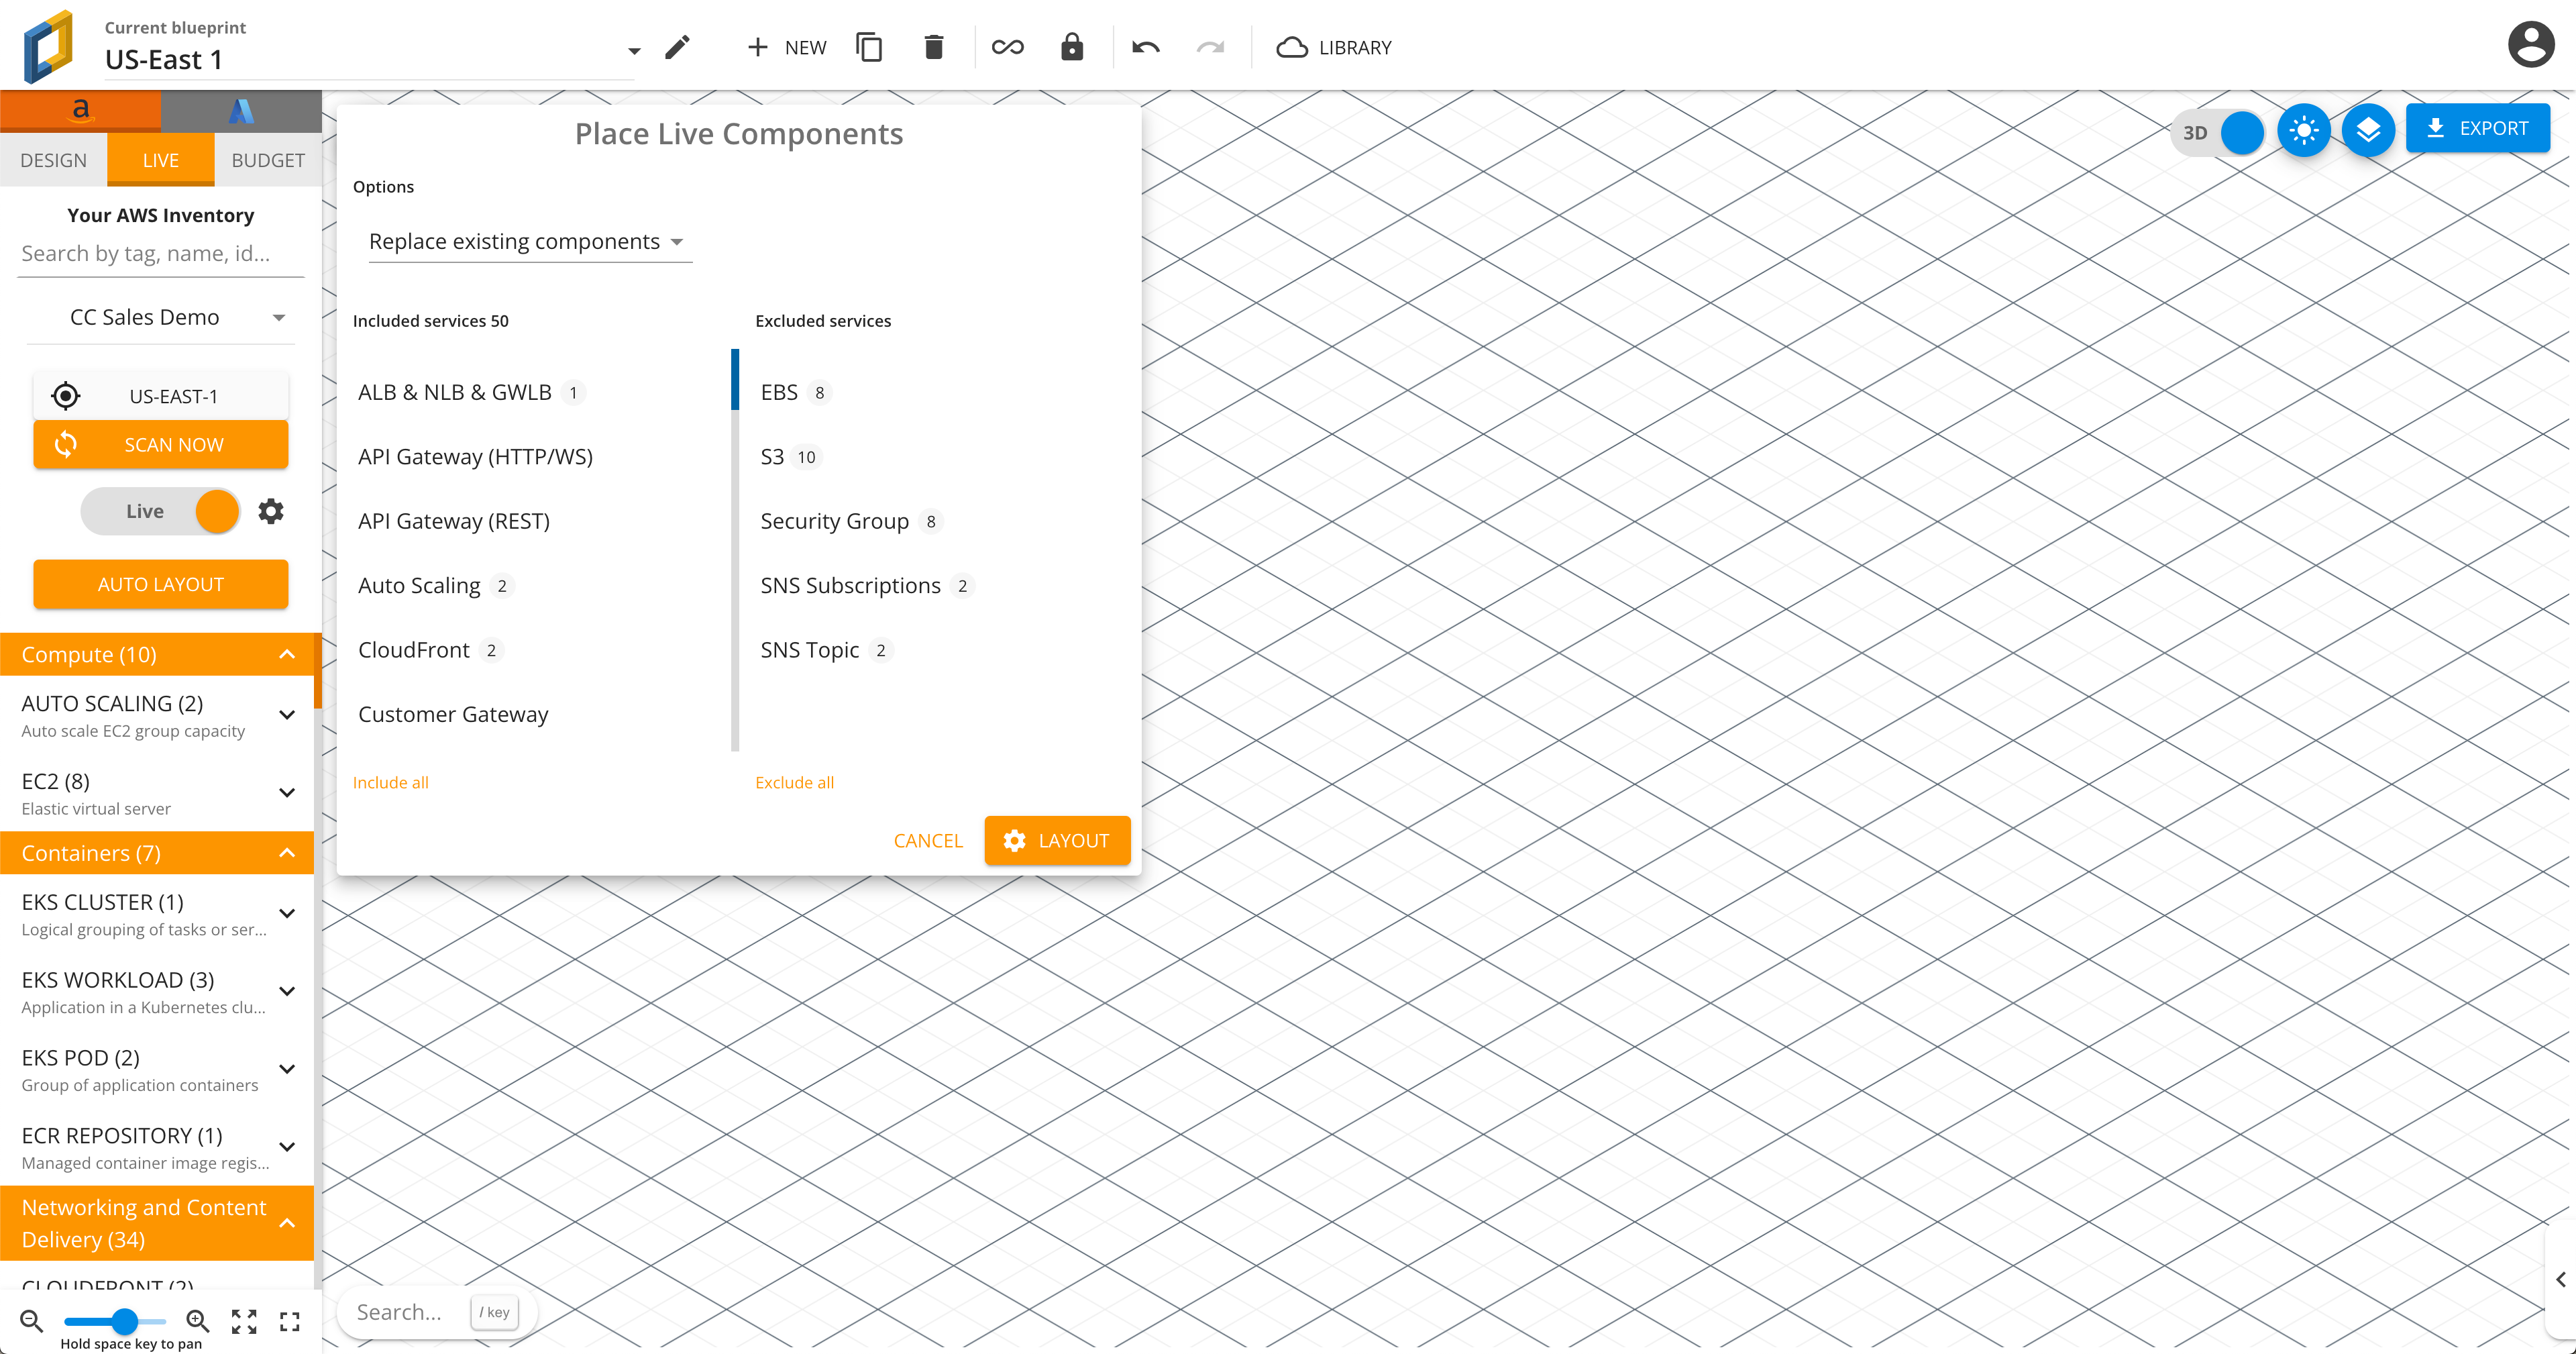Lock the blueprint using the padlock icon
The width and height of the screenshot is (2576, 1354).
click(x=1072, y=47)
